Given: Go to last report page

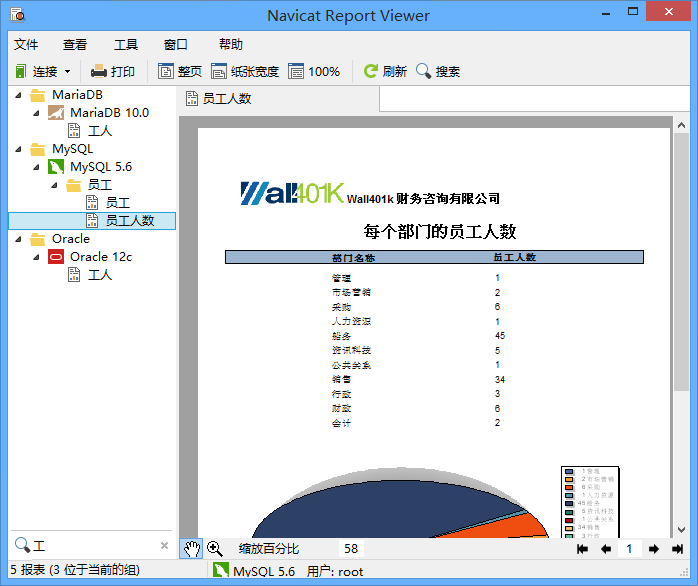Looking at the screenshot, I should [x=678, y=549].
